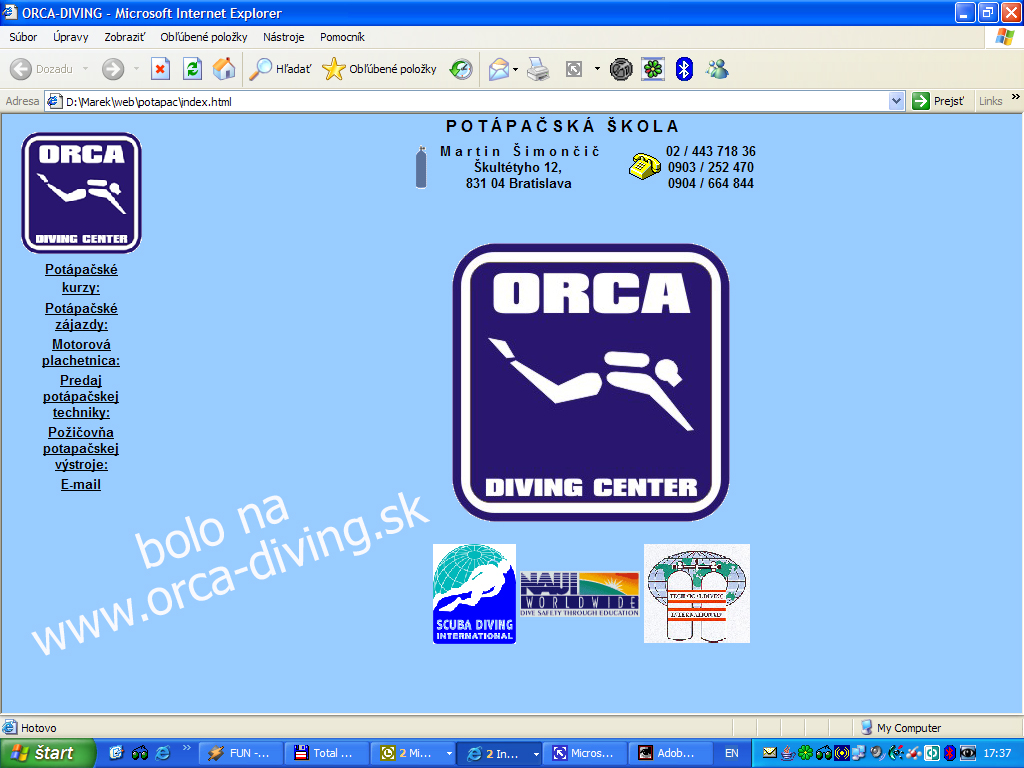The width and height of the screenshot is (1024, 768).
Task: Expand the Links toolbar chevron
Action: 1016,97
